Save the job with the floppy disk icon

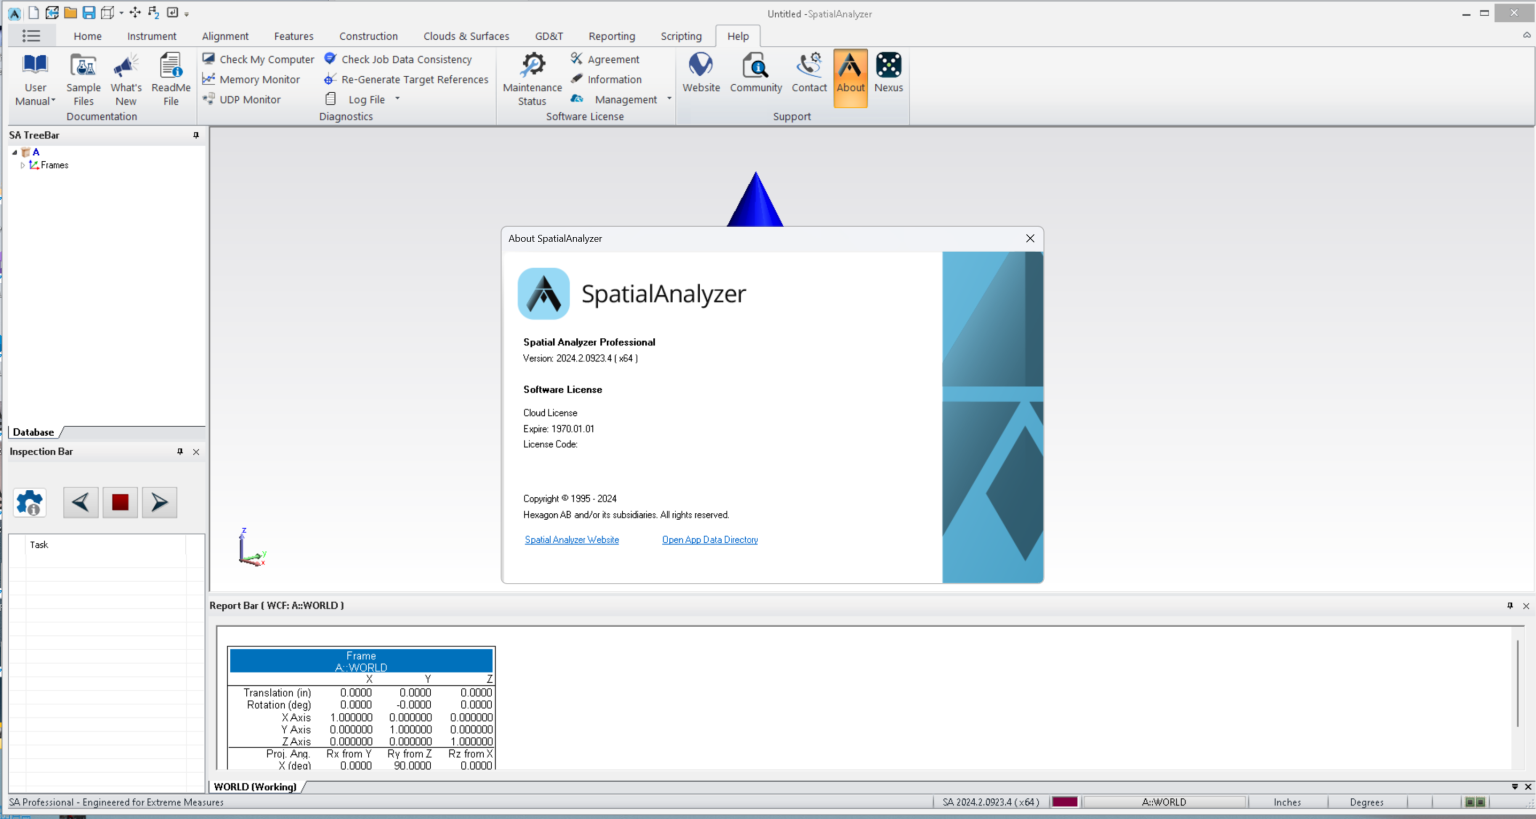click(x=88, y=13)
